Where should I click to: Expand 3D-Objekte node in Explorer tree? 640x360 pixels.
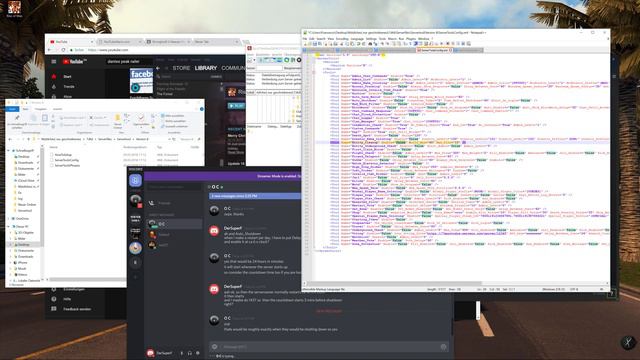[11, 233]
